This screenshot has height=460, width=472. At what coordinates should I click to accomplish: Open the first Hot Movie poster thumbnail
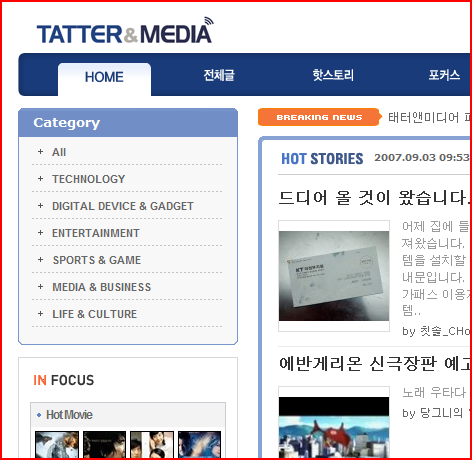pos(57,444)
